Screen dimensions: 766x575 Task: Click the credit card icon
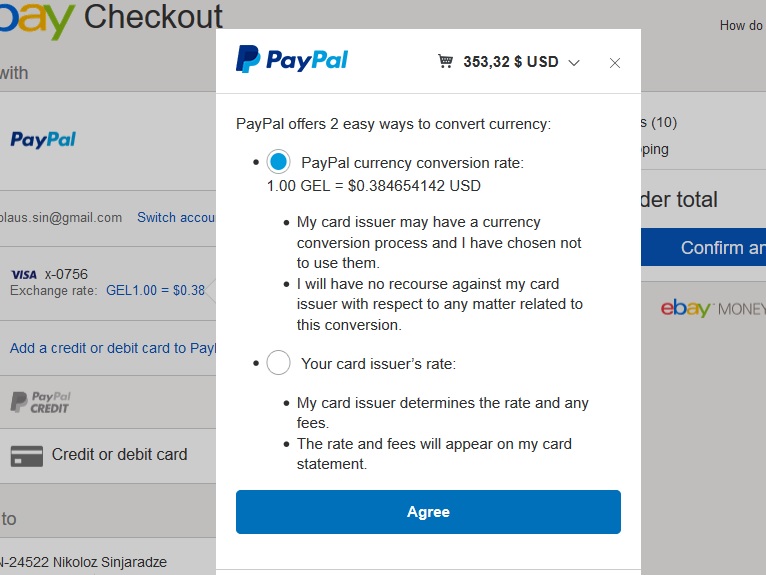[26, 456]
